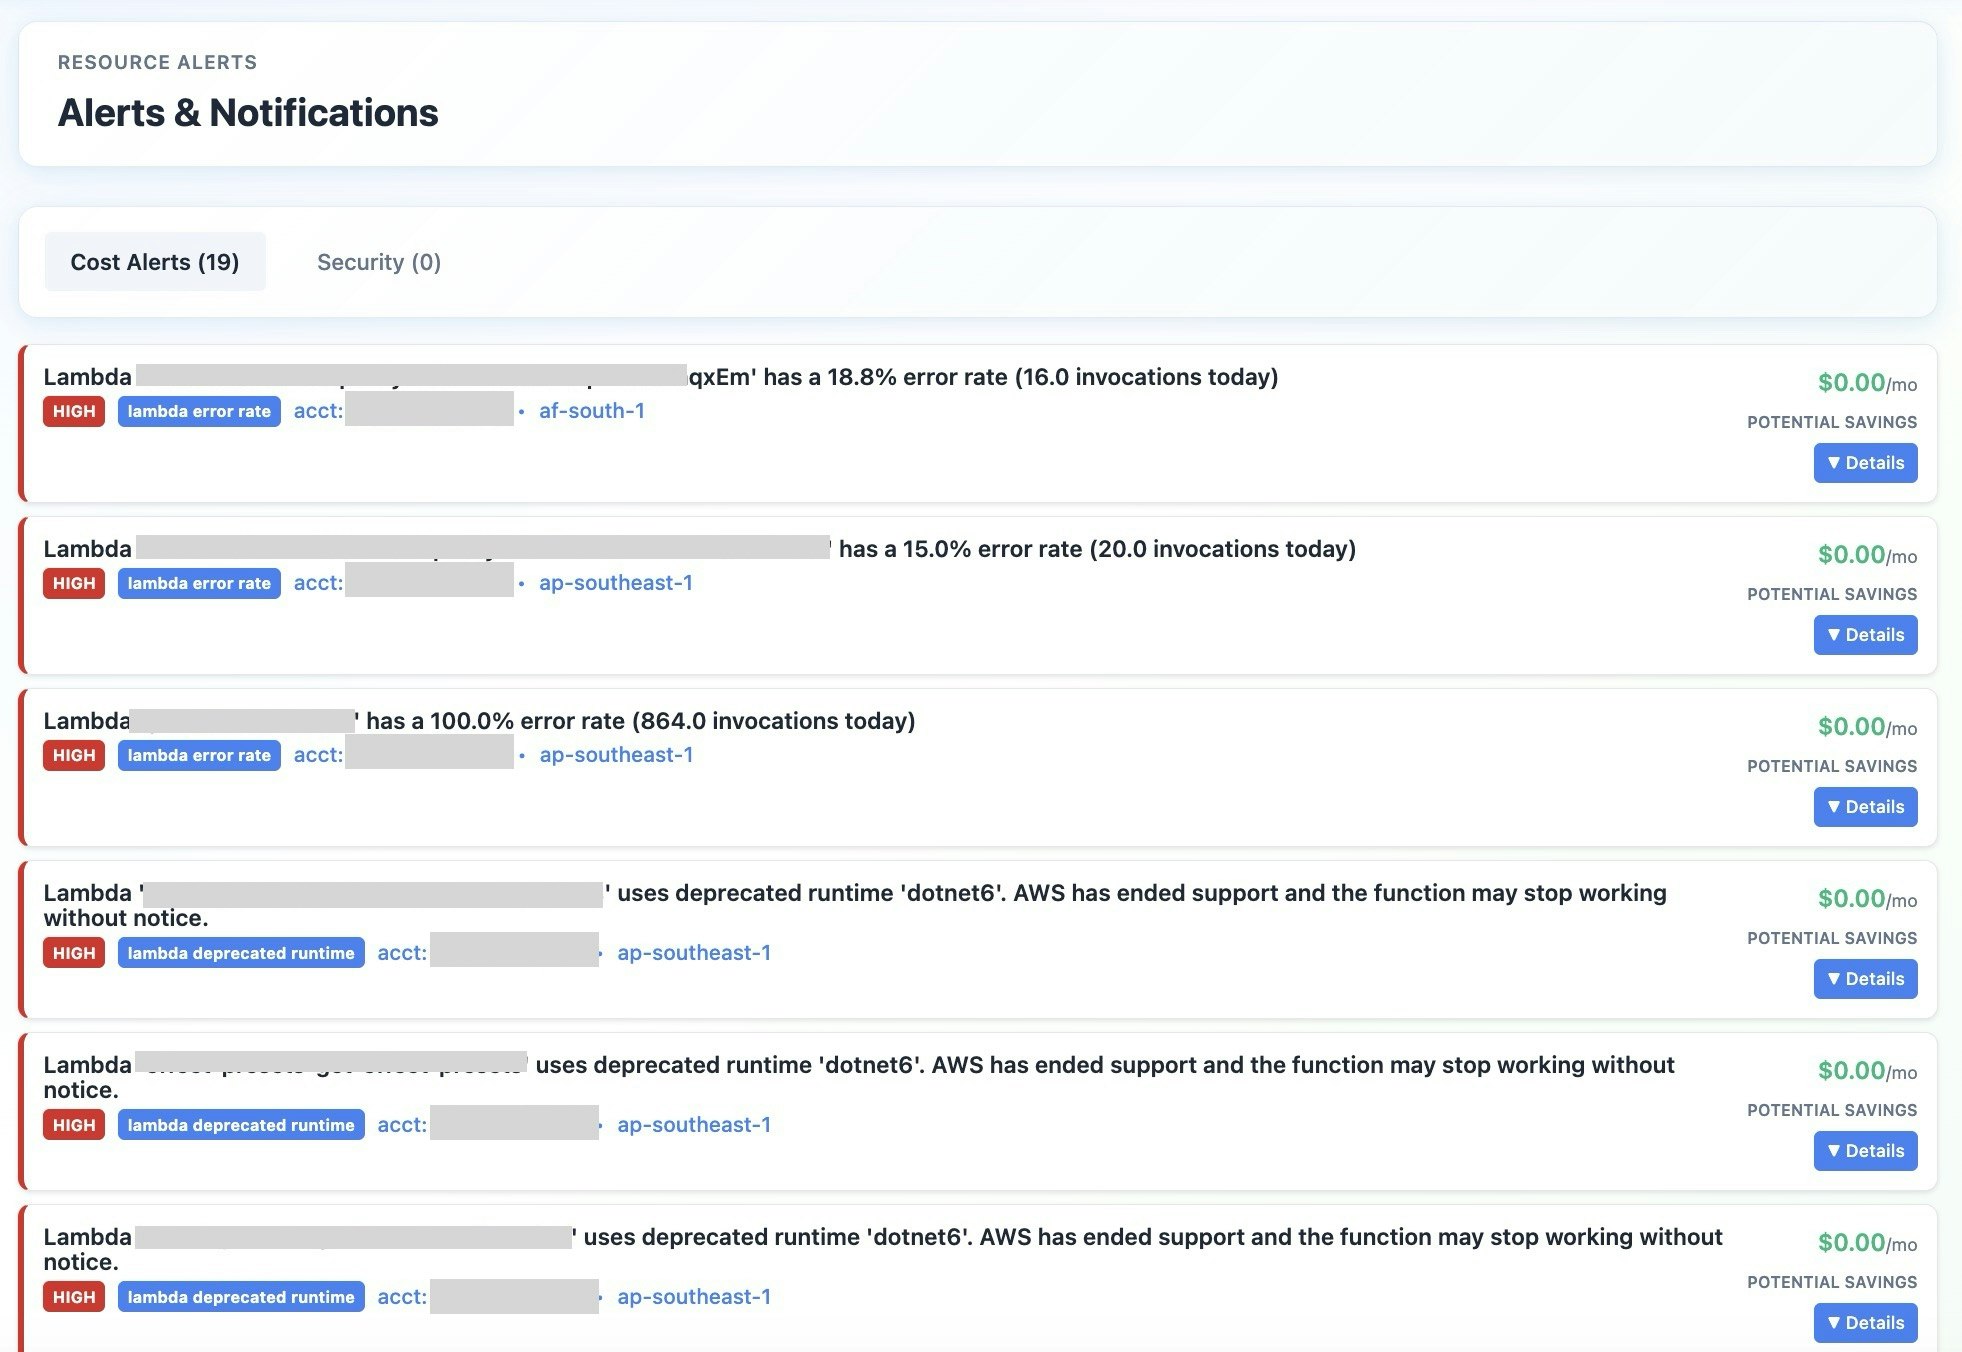Select the Cost Alerts (19) tab

click(x=155, y=262)
